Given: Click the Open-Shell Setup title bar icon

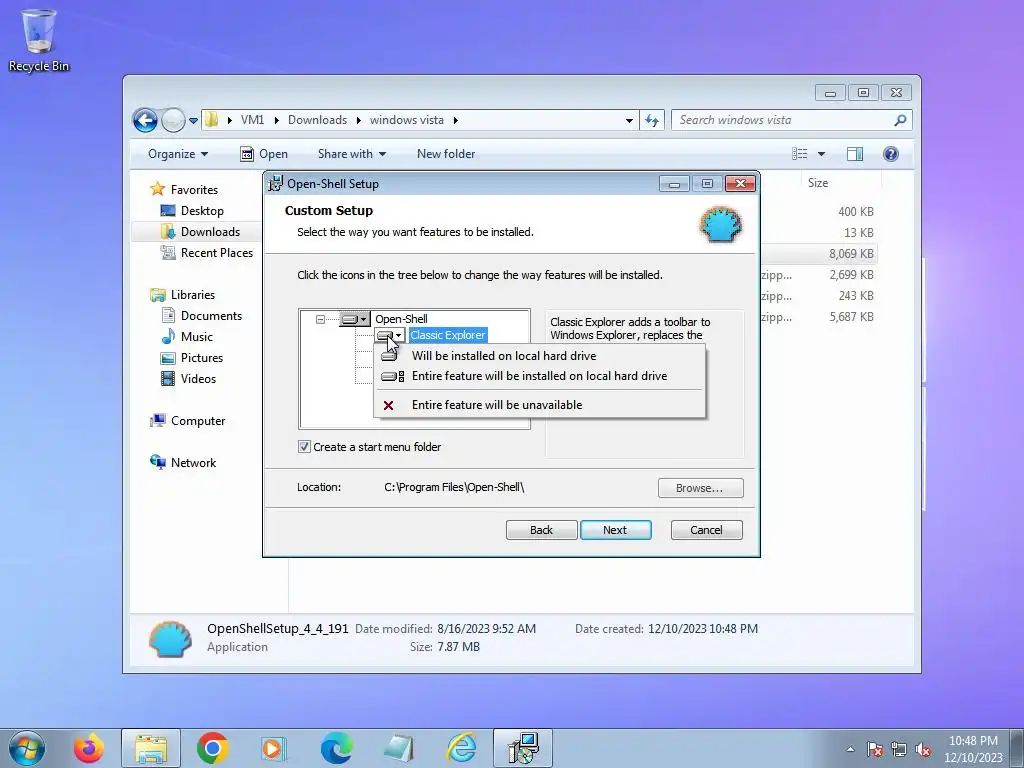Looking at the screenshot, I should [276, 184].
